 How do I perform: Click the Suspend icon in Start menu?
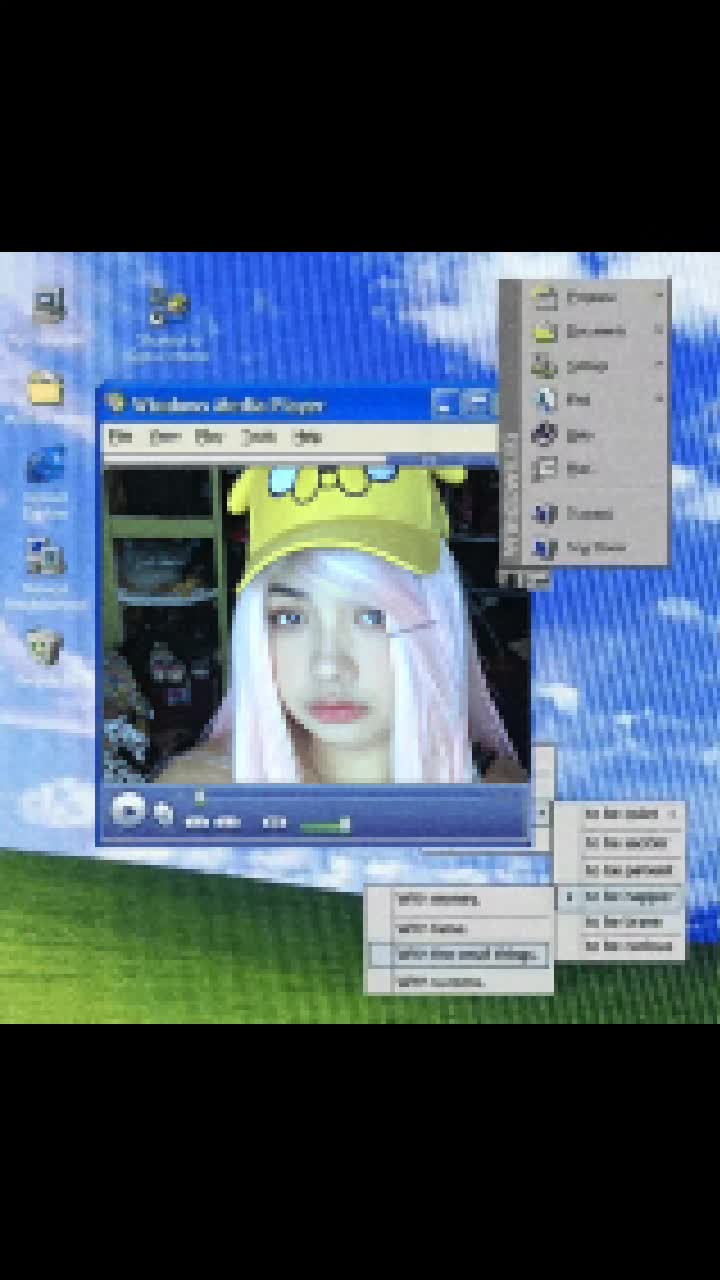545,513
